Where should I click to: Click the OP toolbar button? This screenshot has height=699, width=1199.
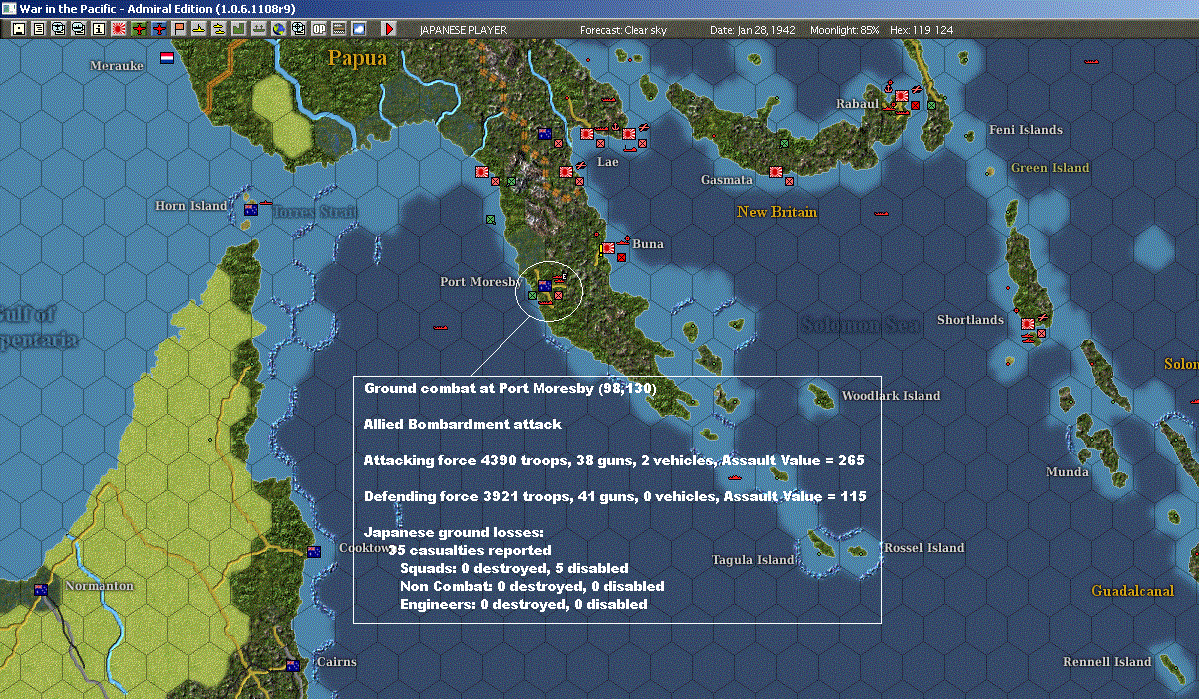click(x=318, y=29)
